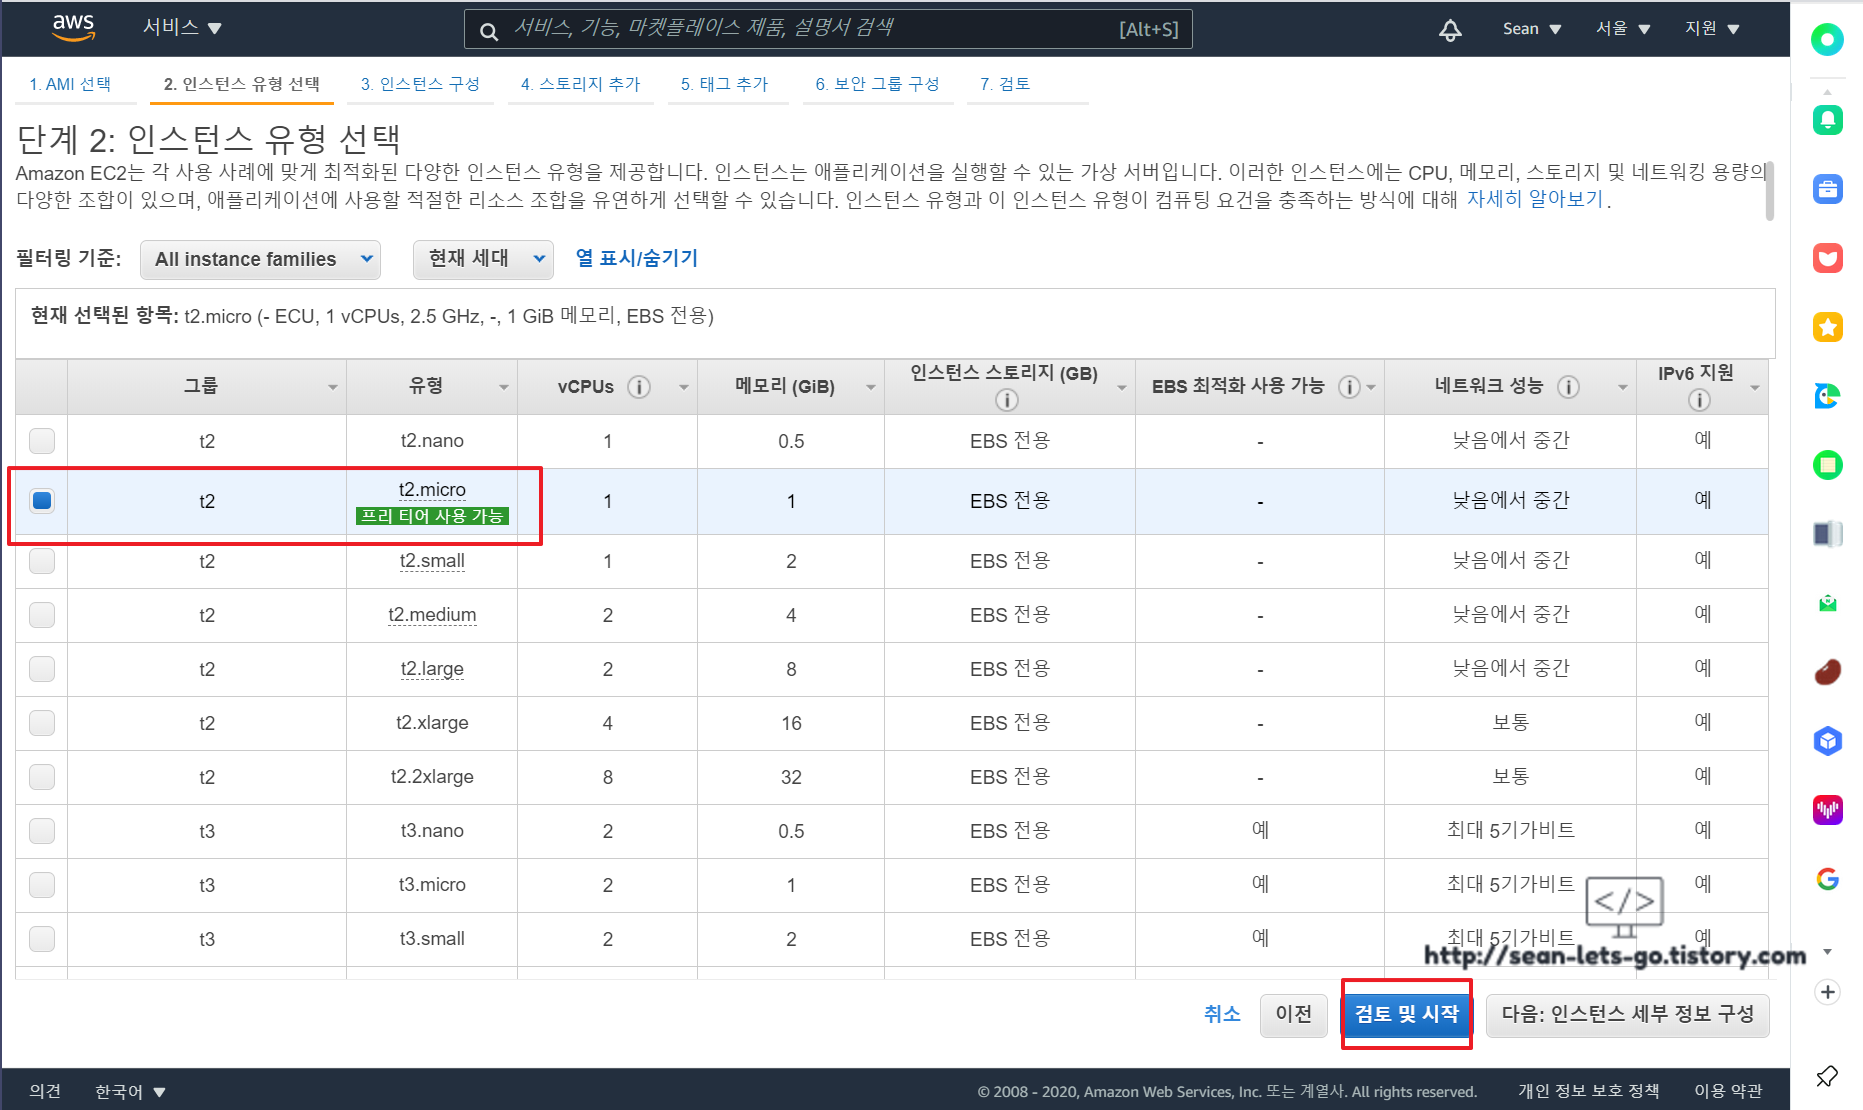
Task: Open the 지원 support dropdown
Action: 1711,29
